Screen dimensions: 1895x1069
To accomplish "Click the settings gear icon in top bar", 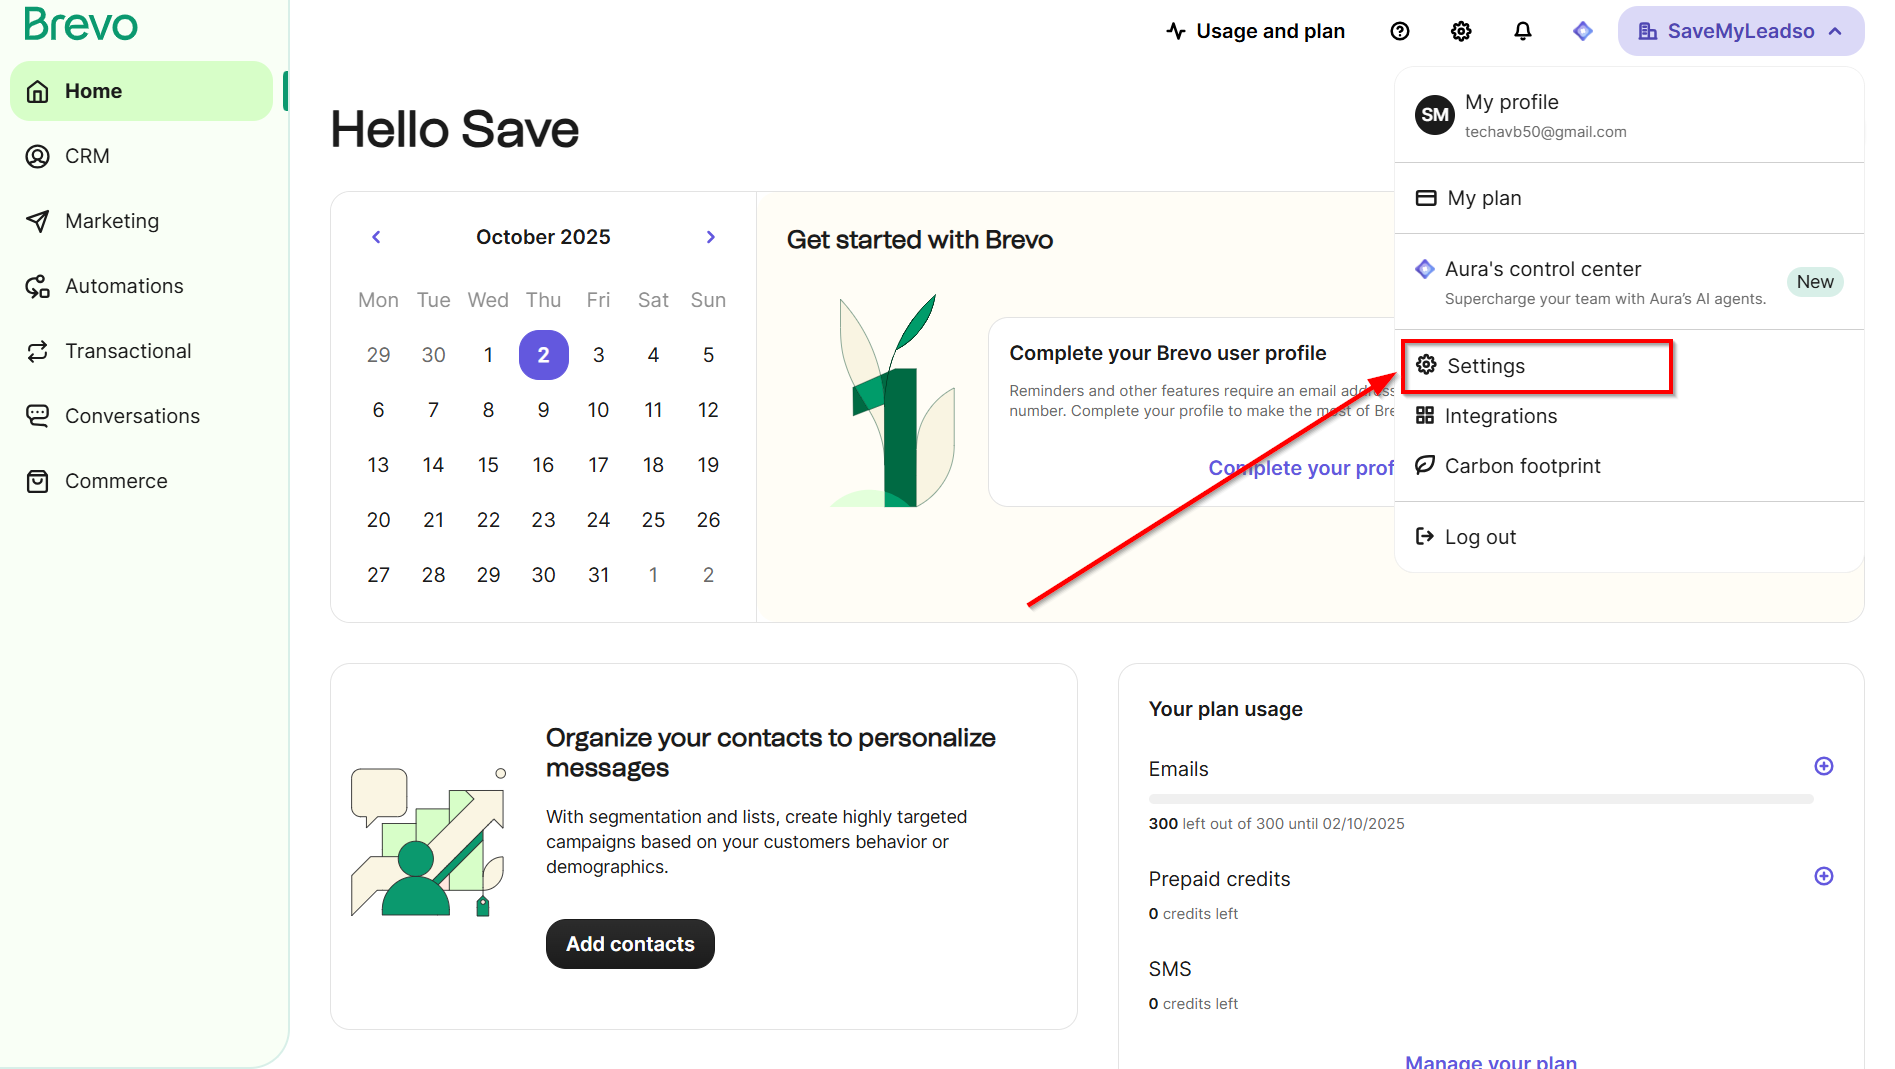I will [1461, 31].
